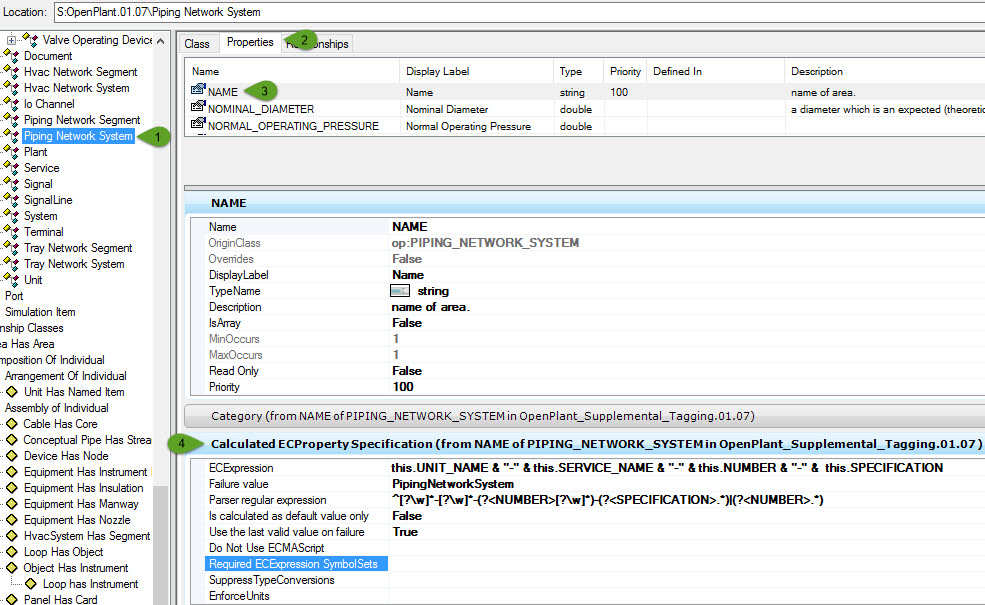Click the class tree scroll-up arrow
Image resolution: width=985 pixels, height=605 pixels.
click(160, 41)
